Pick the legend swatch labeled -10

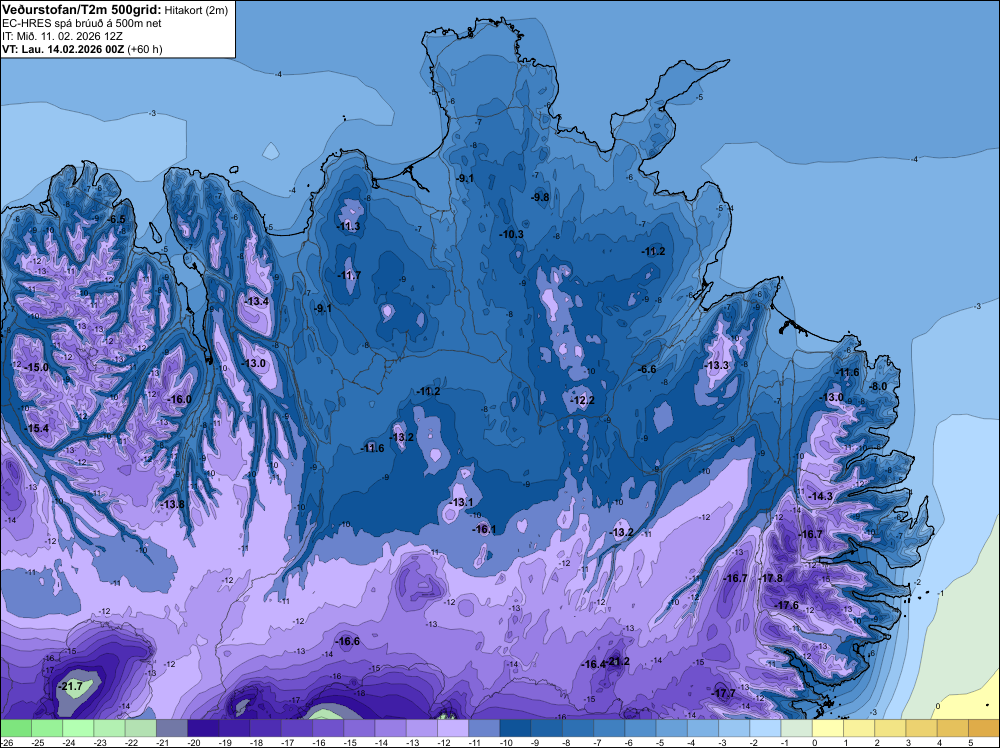pyautogui.click(x=515, y=728)
